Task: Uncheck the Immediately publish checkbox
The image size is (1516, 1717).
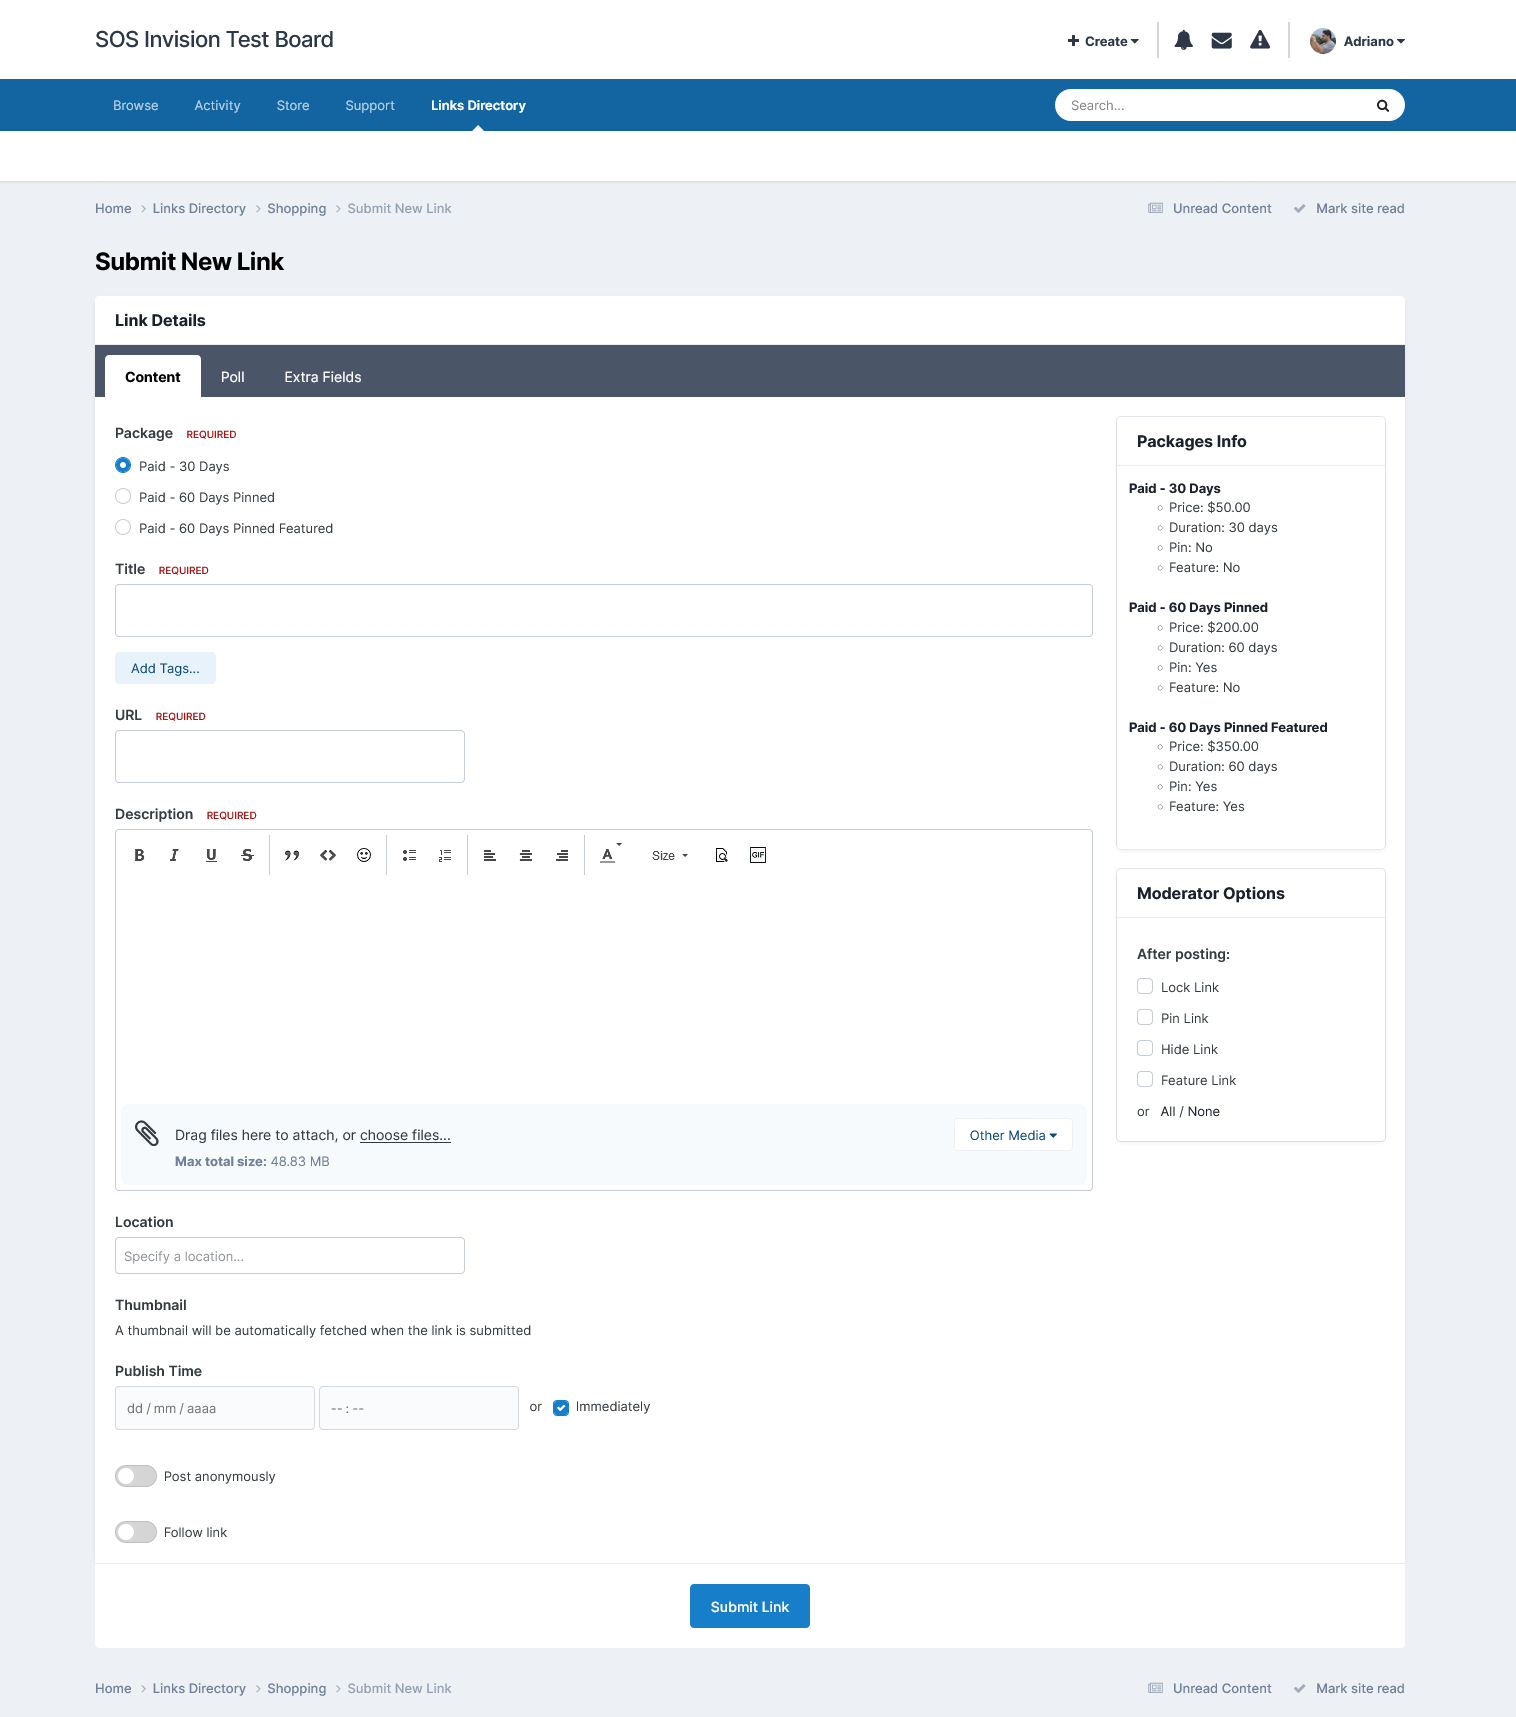Action: coord(561,1408)
